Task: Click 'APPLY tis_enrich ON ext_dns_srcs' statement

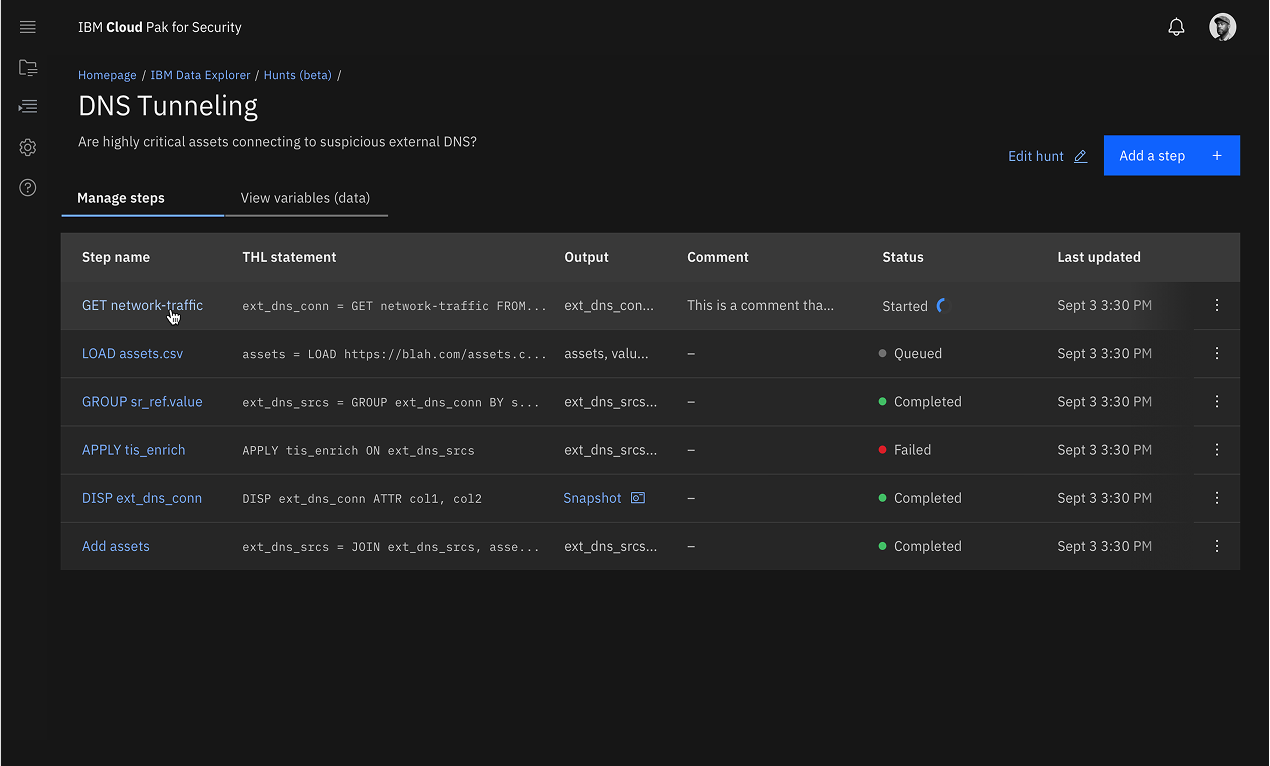Action: point(358,450)
